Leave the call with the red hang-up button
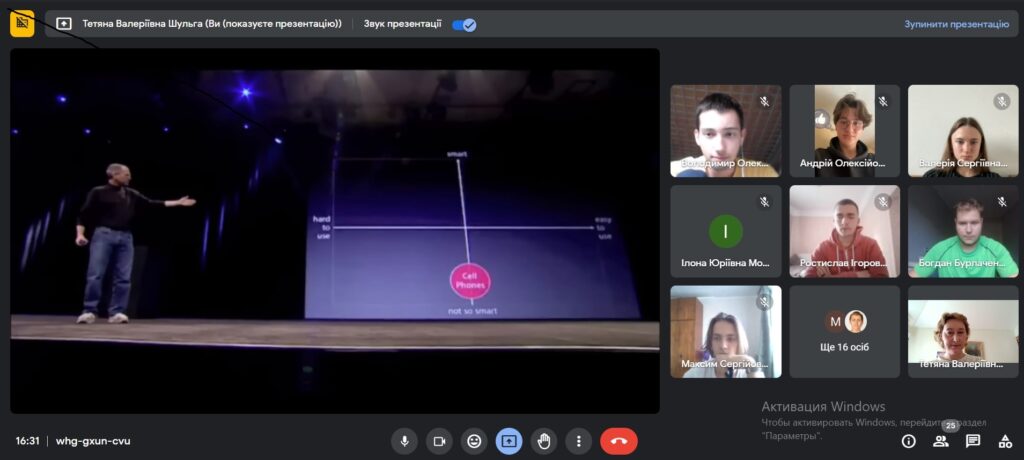Image resolution: width=1024 pixels, height=460 pixels. coord(619,442)
